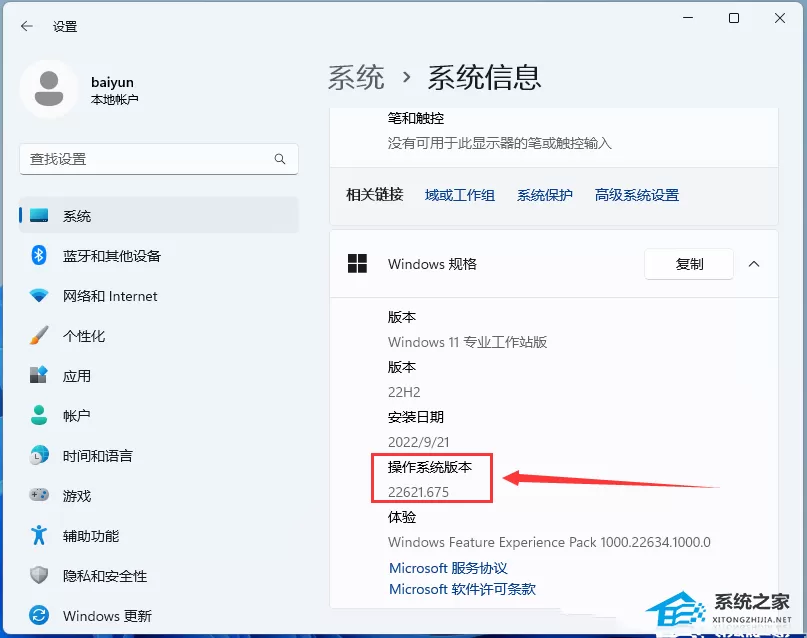Click the 系统 monitor icon
This screenshot has height=638, width=807.
pyautogui.click(x=39, y=215)
